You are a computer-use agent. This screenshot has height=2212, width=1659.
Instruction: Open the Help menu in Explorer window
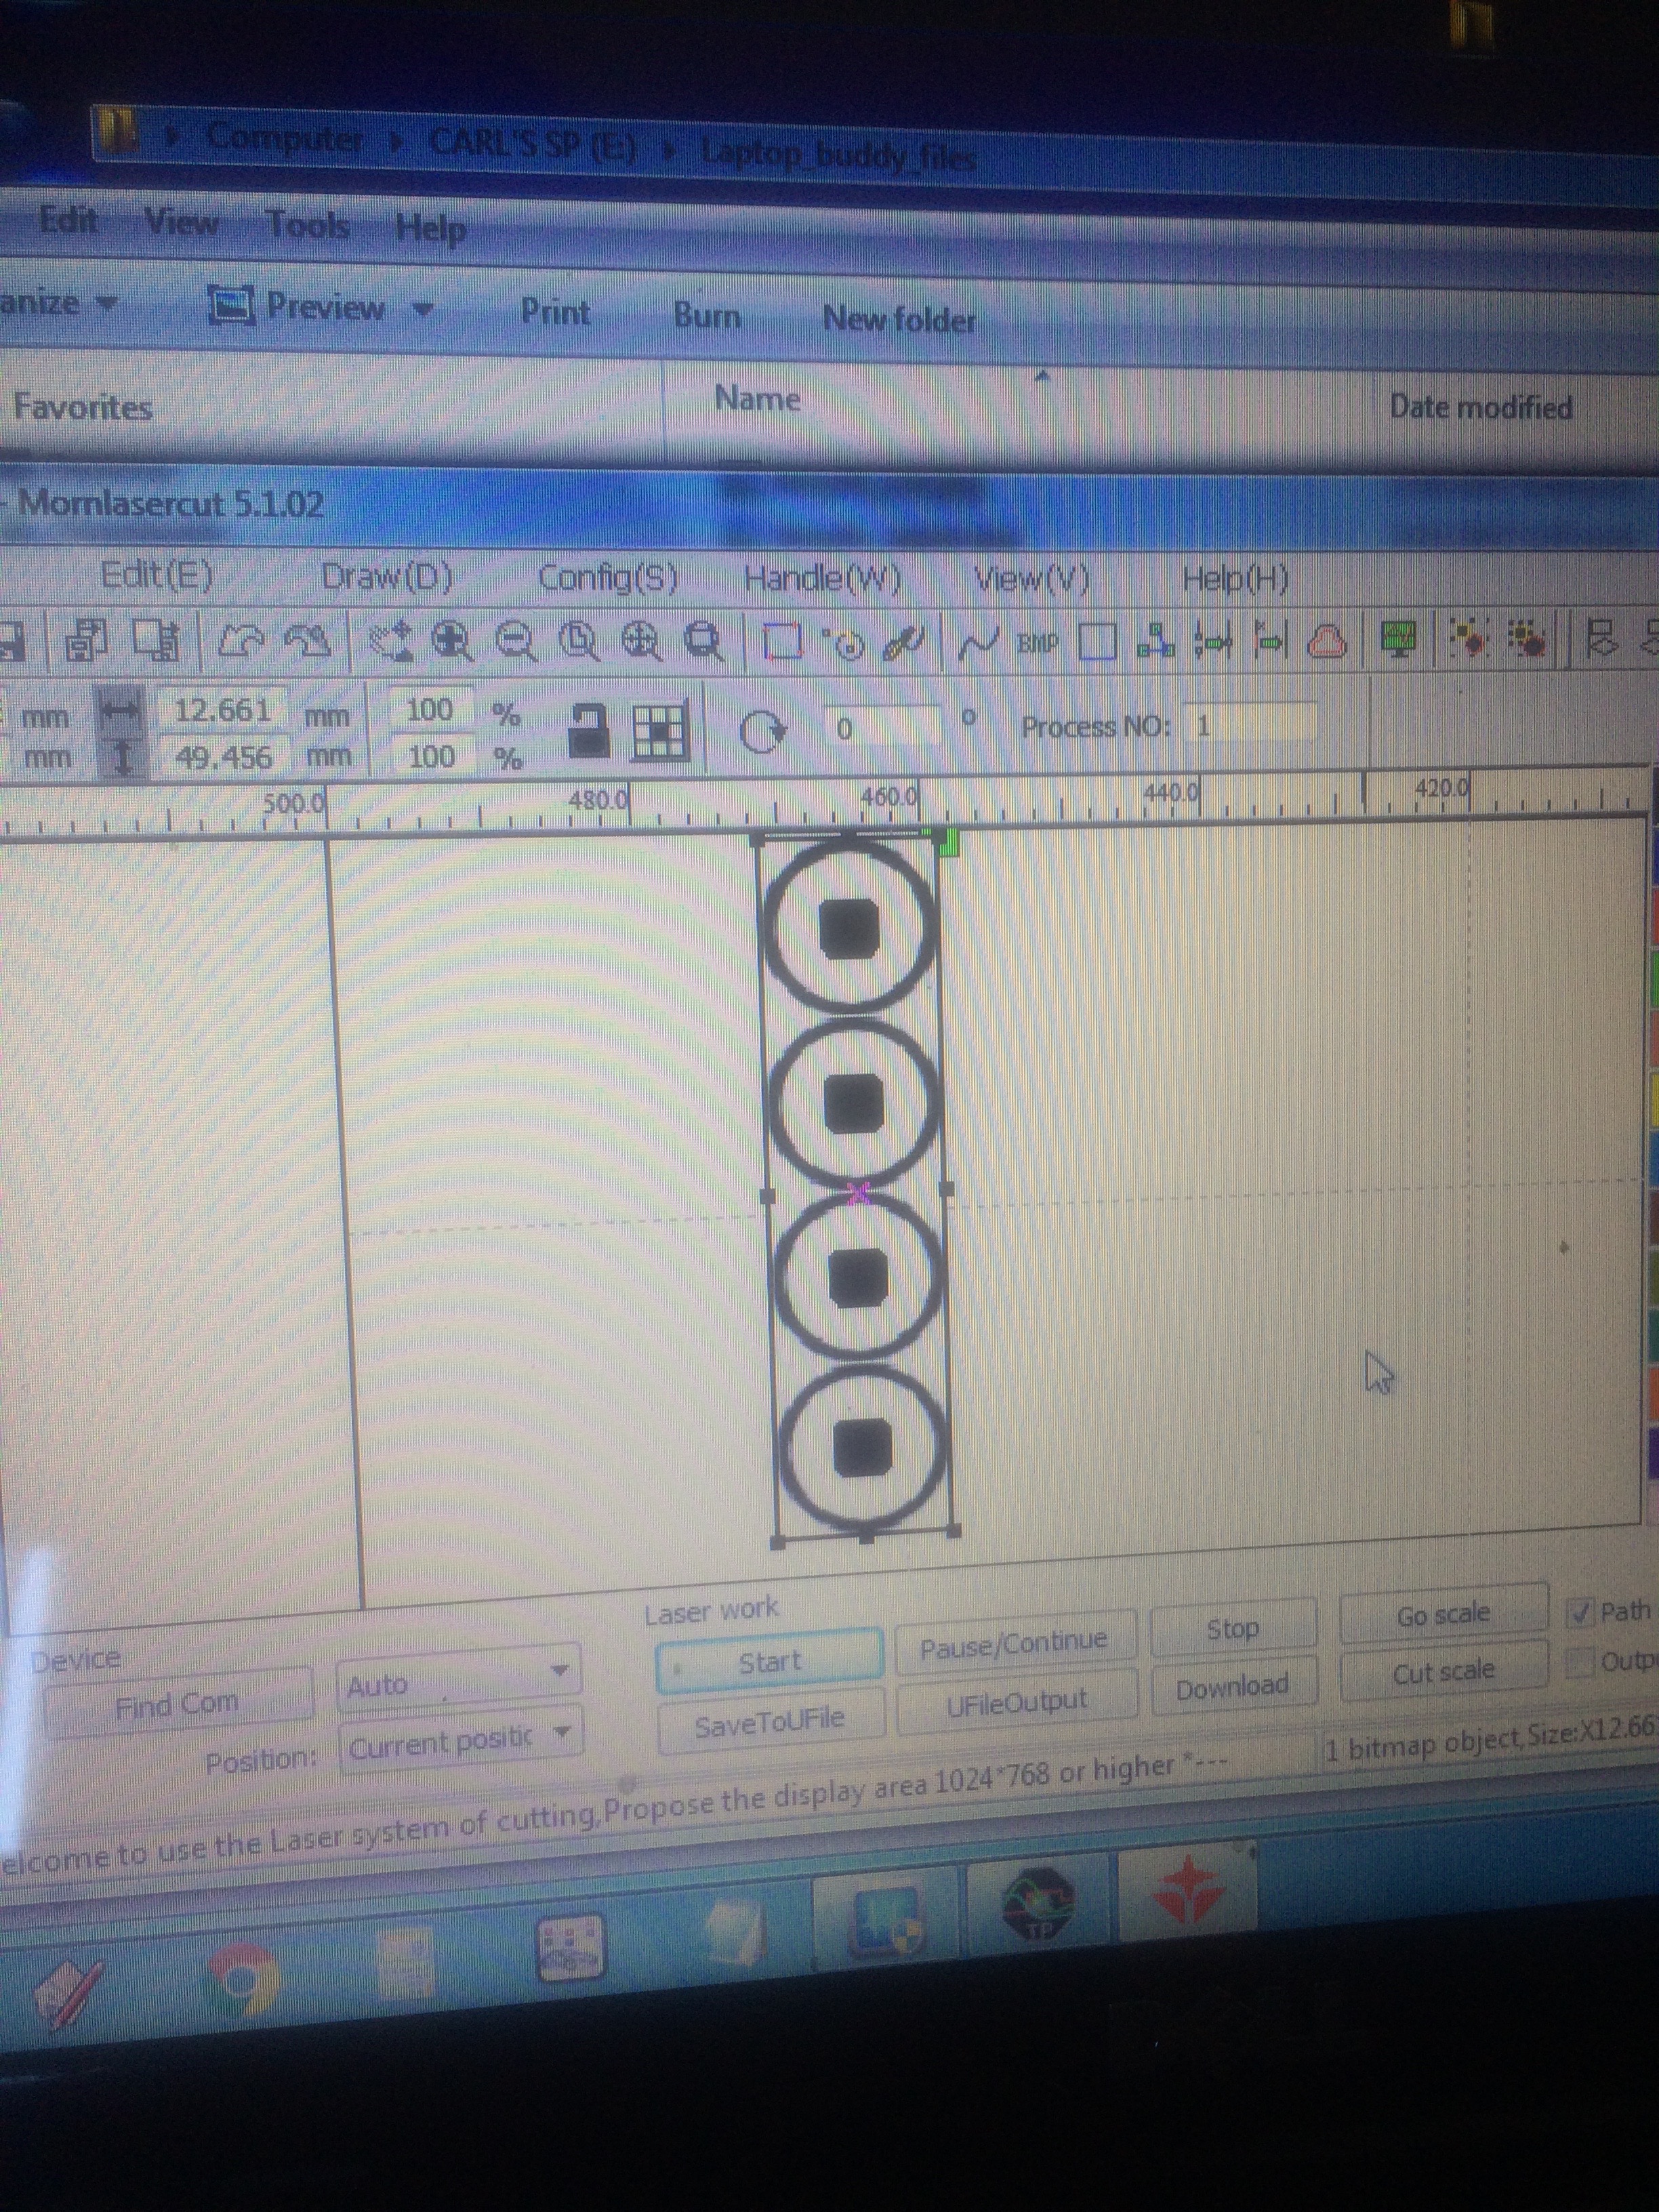coord(430,228)
